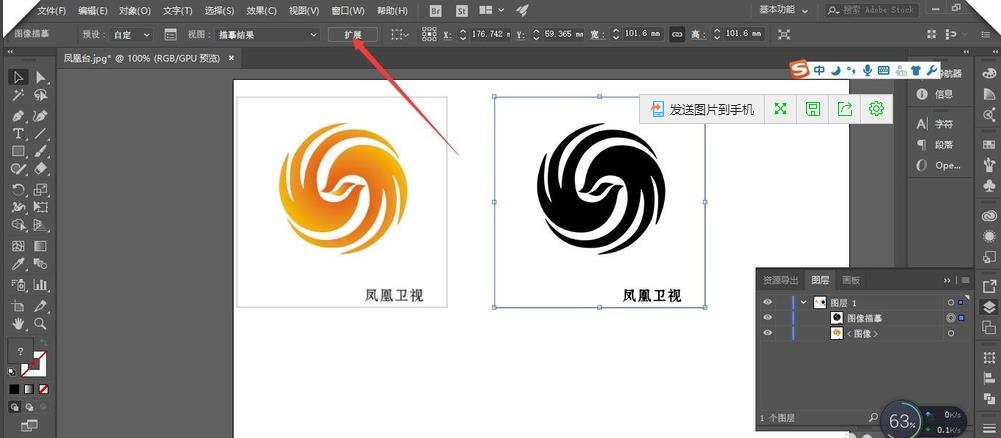This screenshot has height=438, width=1001.
Task: Click the fill color swatch in toolbox
Action: 20,351
